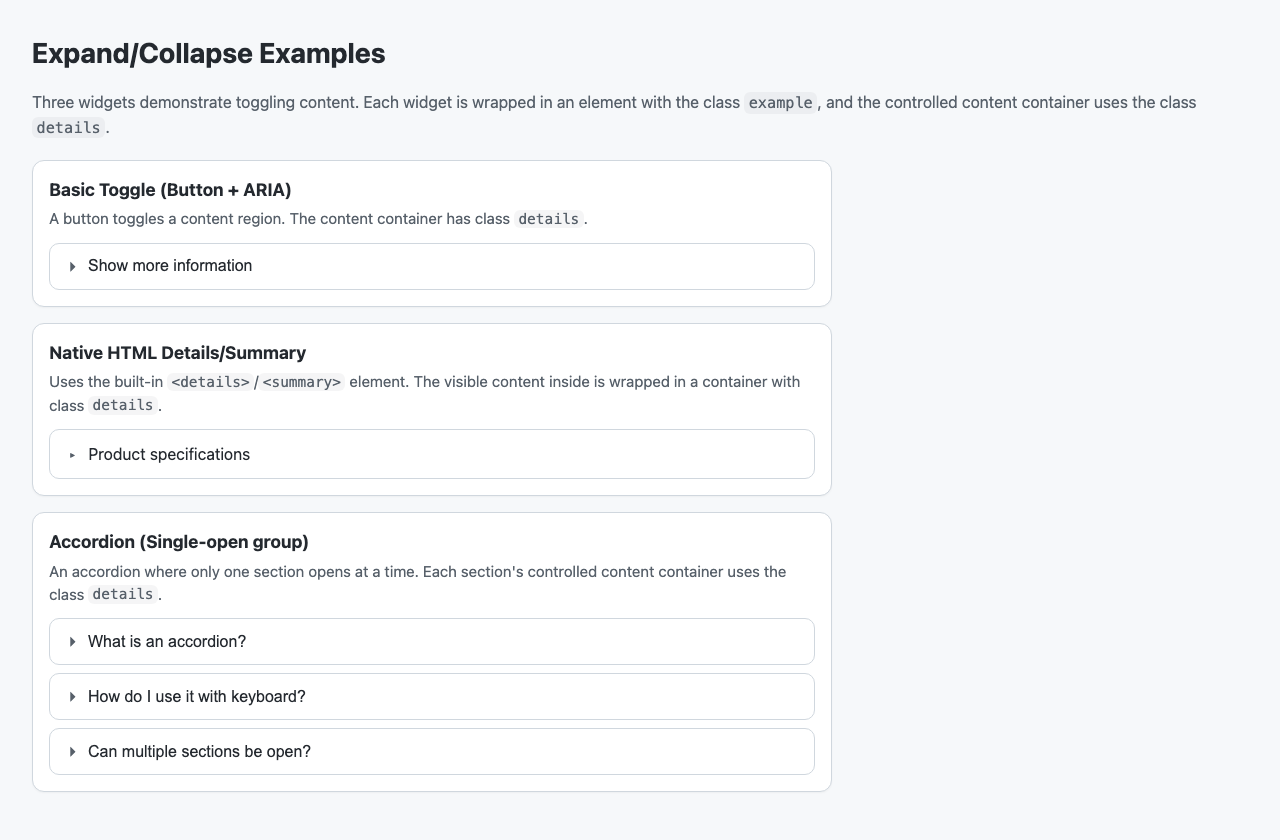Expand the "Show more information" region
This screenshot has height=840, width=1280.
169,266
